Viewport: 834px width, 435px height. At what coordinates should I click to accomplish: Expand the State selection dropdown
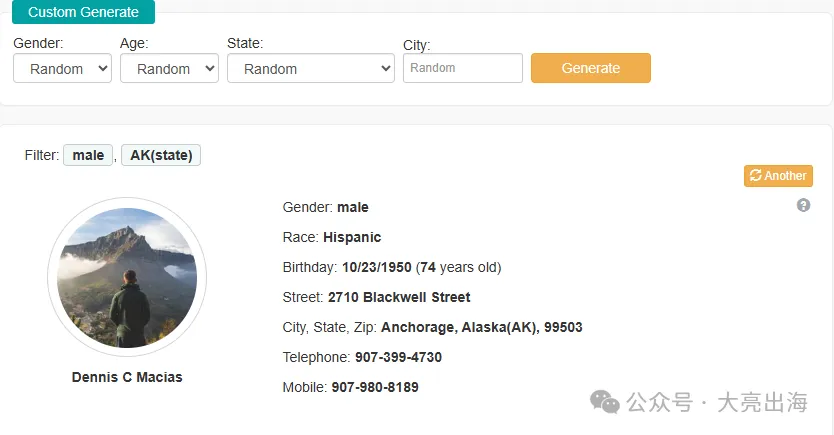(x=311, y=69)
